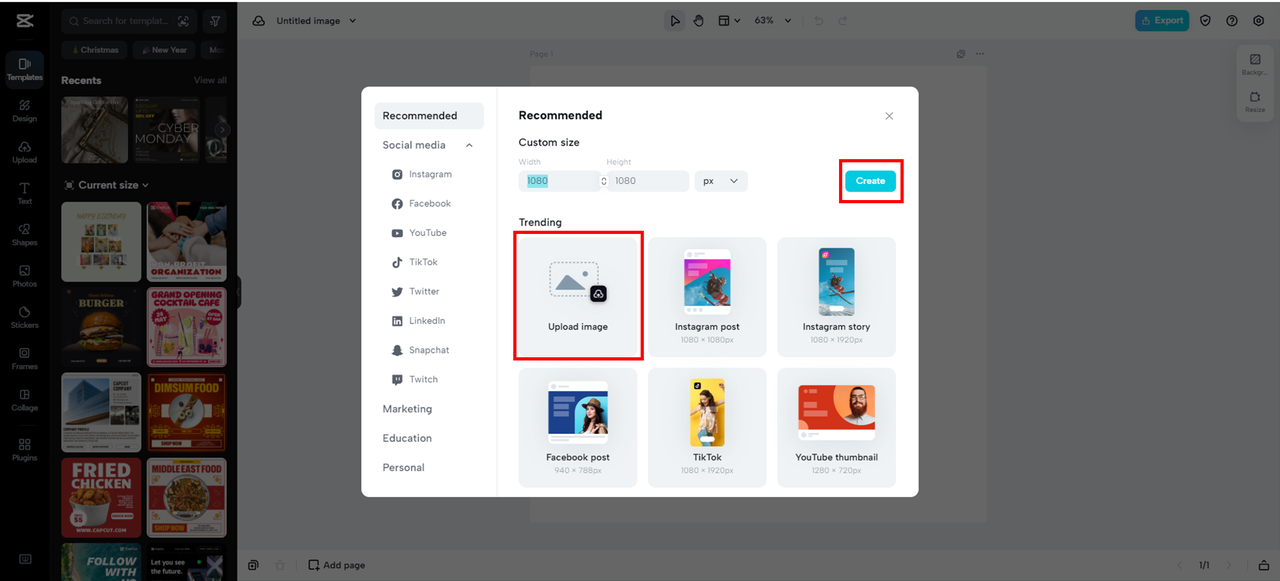The image size is (1280, 581).
Task: Choose the Instagram post size card
Action: (707, 297)
